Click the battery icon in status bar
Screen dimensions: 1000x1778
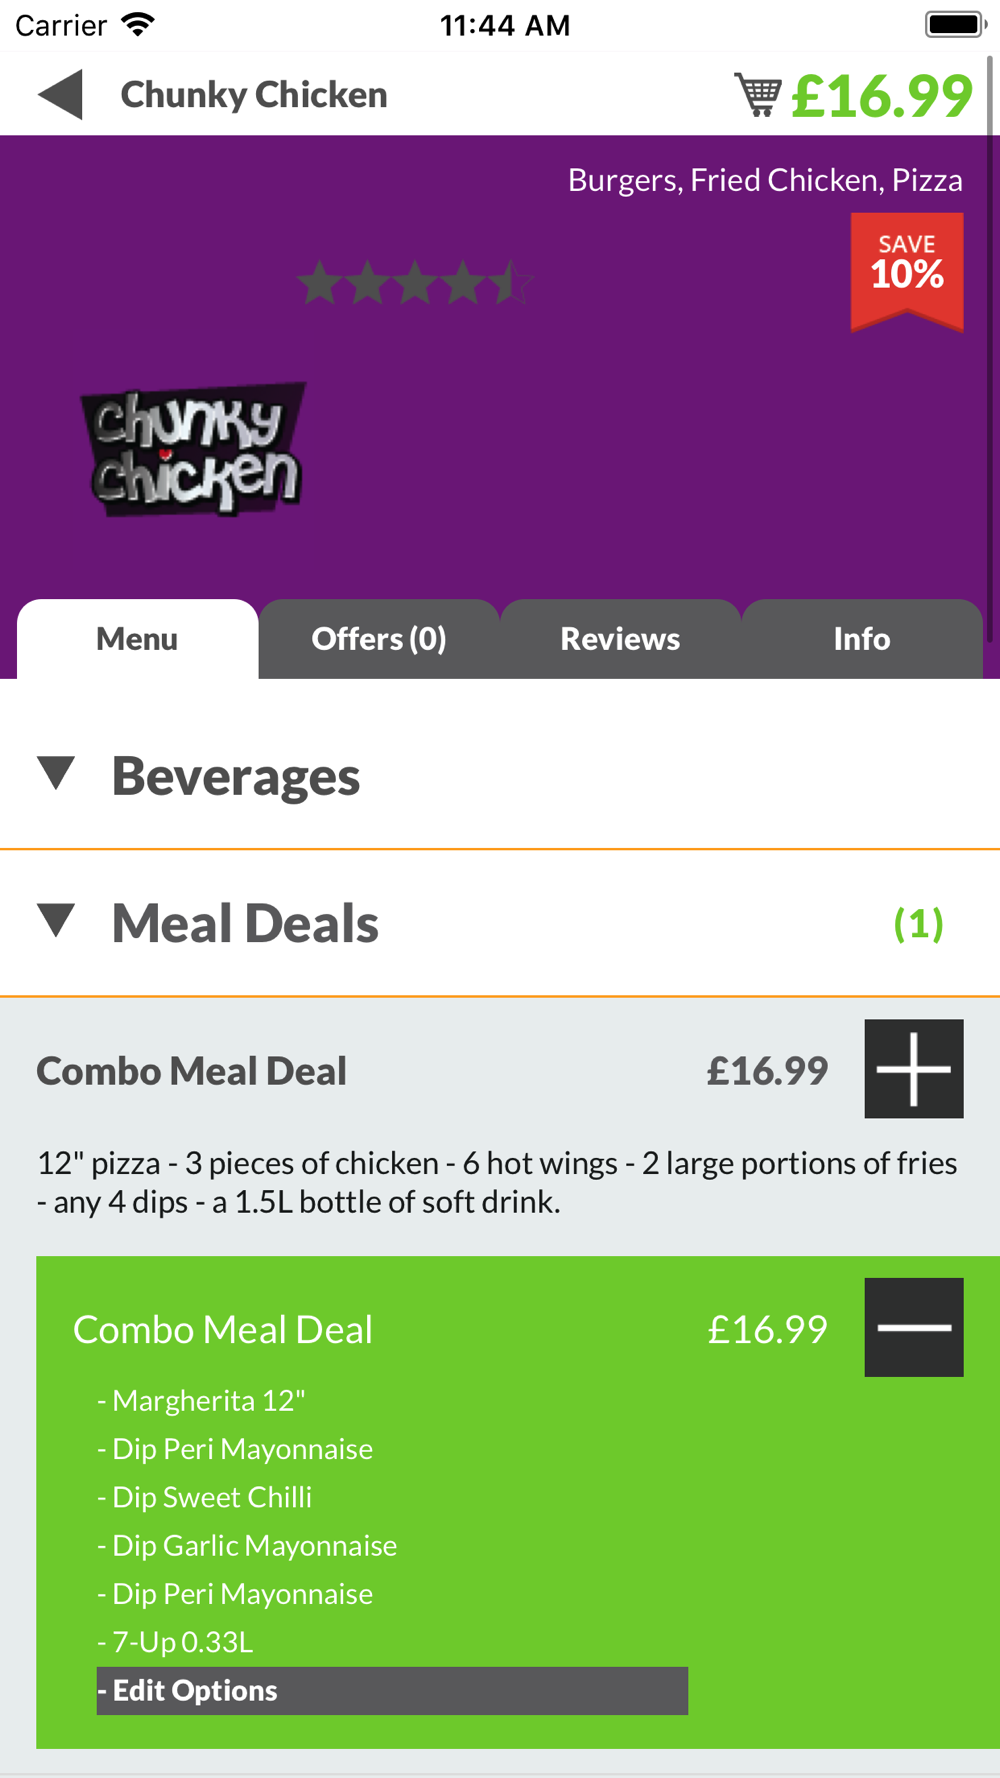pos(956,24)
